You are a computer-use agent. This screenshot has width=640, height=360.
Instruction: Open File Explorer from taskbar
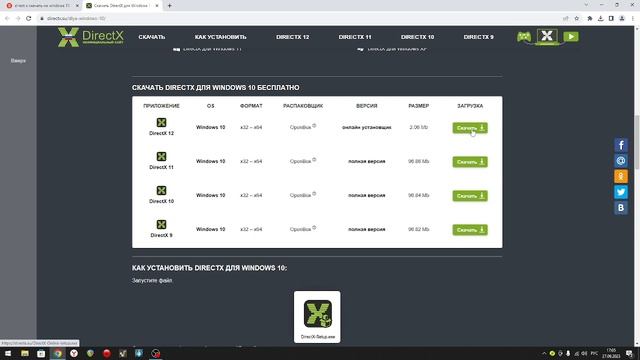(x=25, y=353)
